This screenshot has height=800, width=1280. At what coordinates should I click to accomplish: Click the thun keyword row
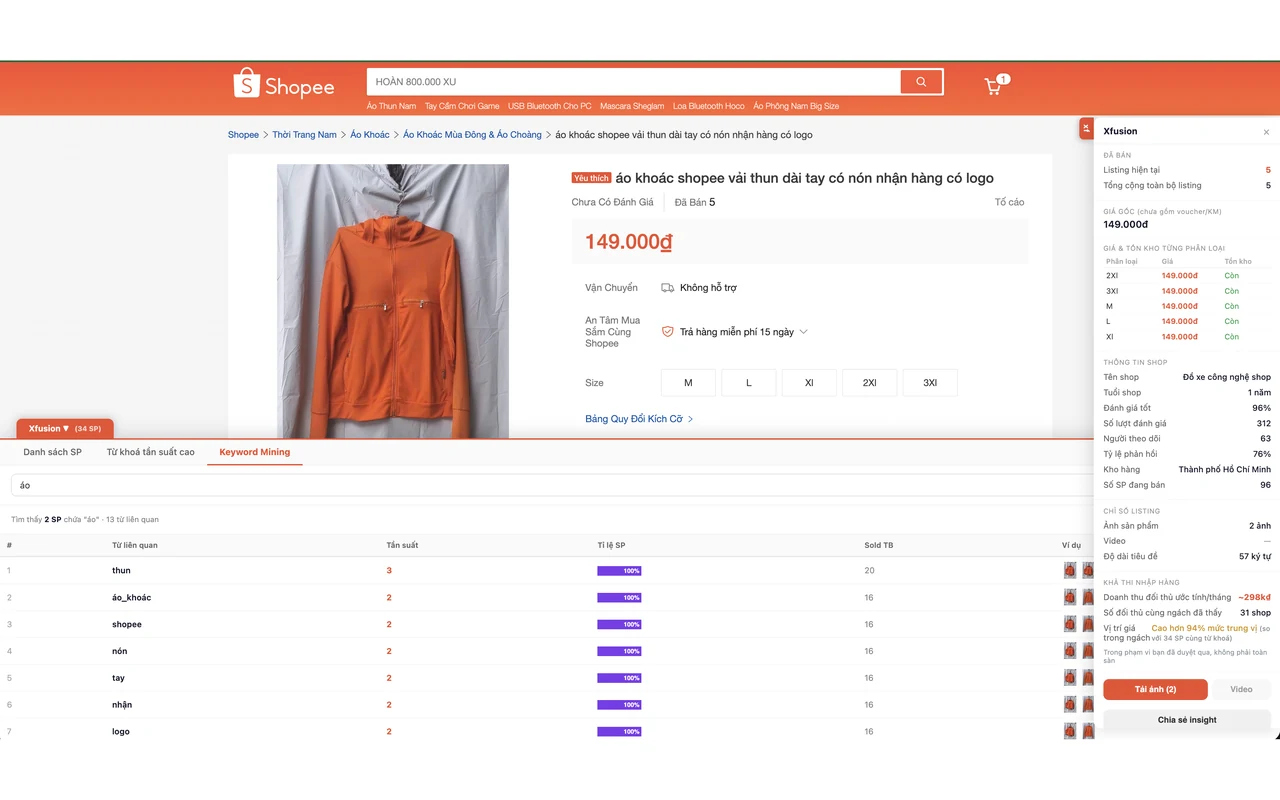(547, 570)
